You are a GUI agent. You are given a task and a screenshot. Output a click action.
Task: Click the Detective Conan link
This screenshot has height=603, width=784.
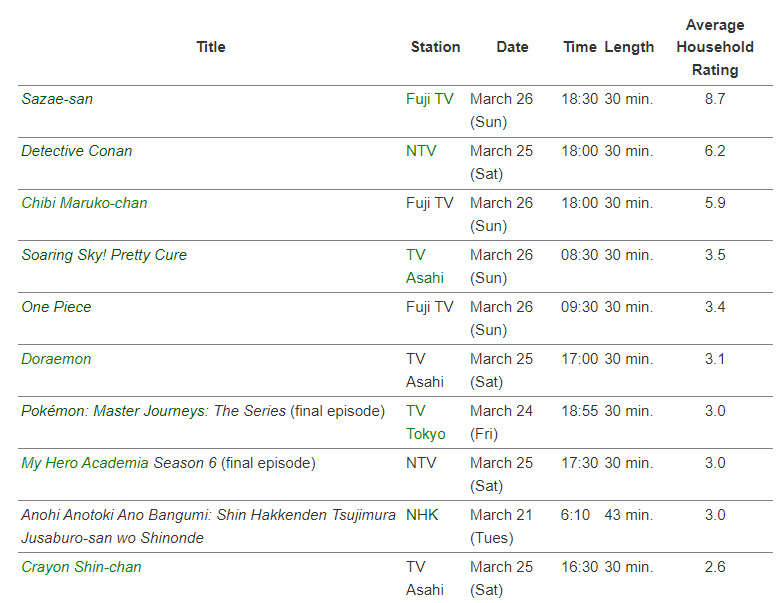point(77,151)
